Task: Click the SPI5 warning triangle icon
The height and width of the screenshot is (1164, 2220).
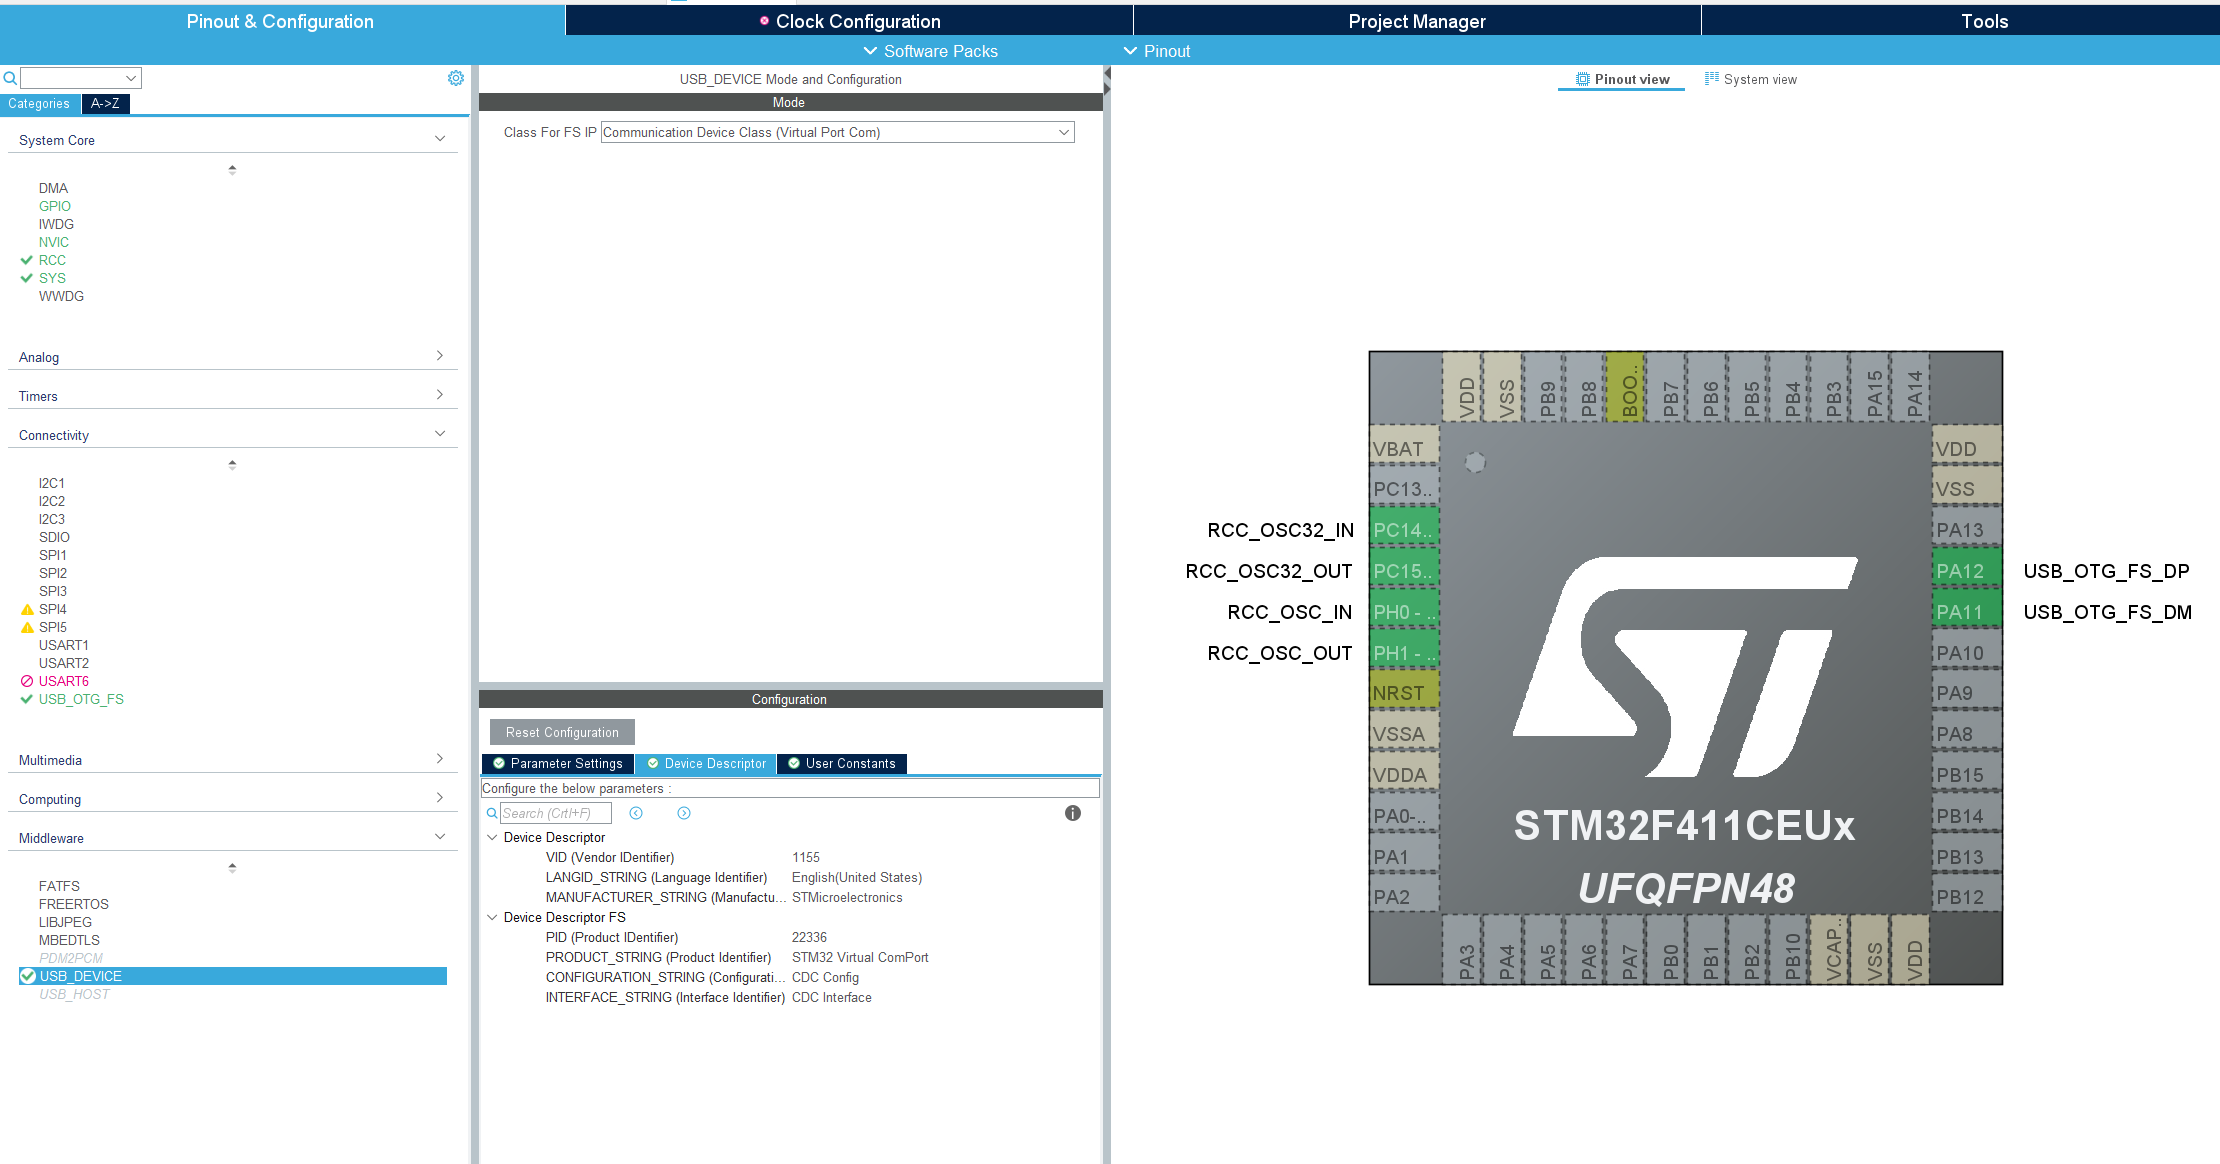Action: [27, 627]
